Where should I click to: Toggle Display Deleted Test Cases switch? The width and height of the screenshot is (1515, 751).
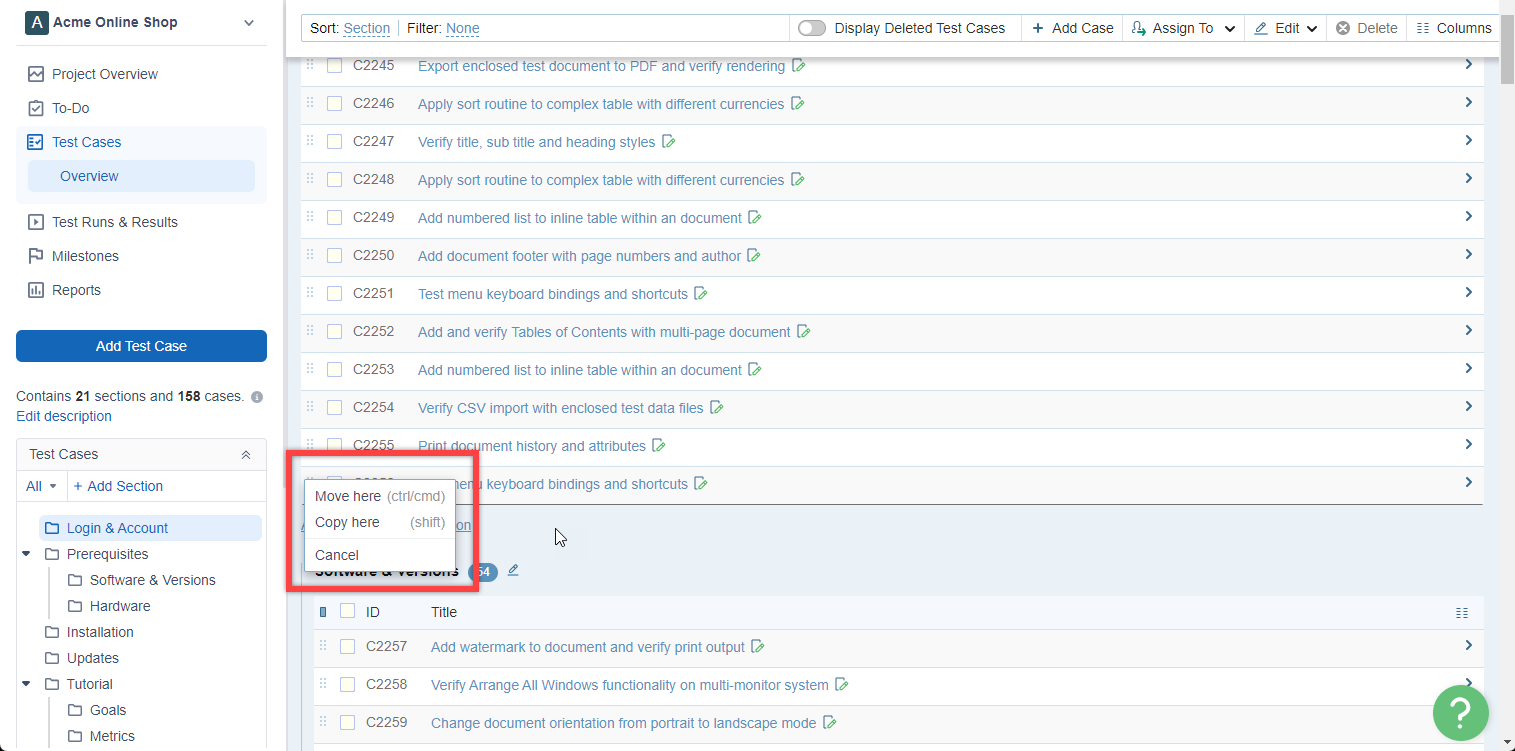[x=812, y=28]
